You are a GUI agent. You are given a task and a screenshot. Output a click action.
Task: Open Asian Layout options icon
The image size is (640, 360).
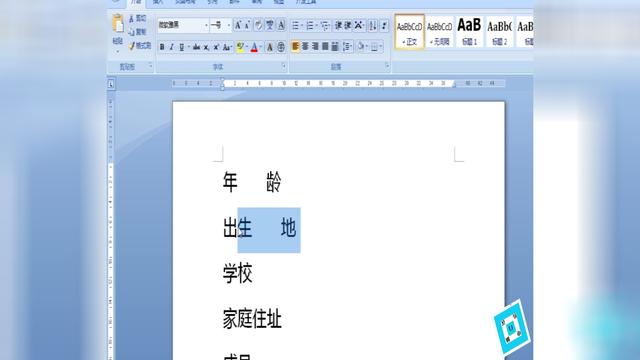coord(359,26)
